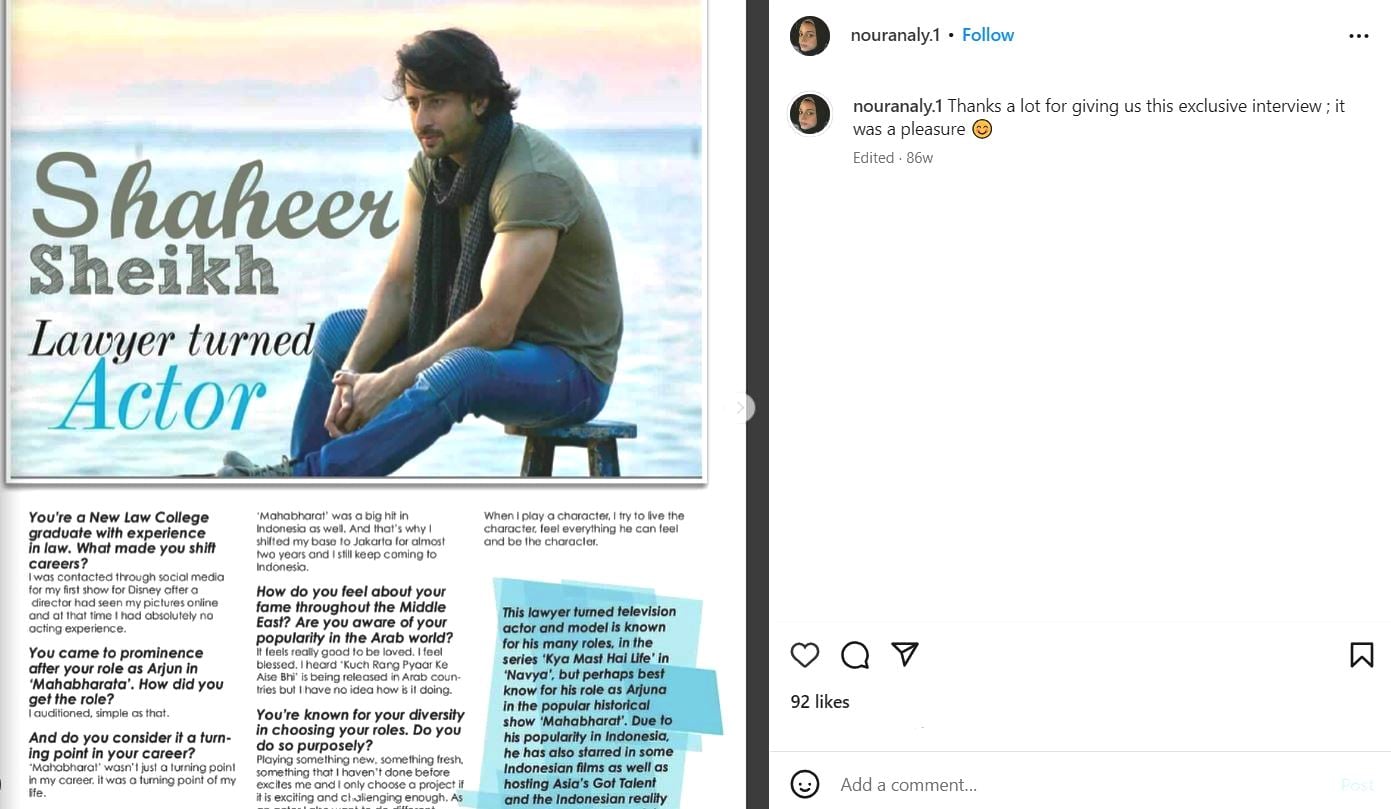Image resolution: width=1391 pixels, height=809 pixels.
Task: Open the nouranaly.1 username in the post header
Action: point(895,35)
